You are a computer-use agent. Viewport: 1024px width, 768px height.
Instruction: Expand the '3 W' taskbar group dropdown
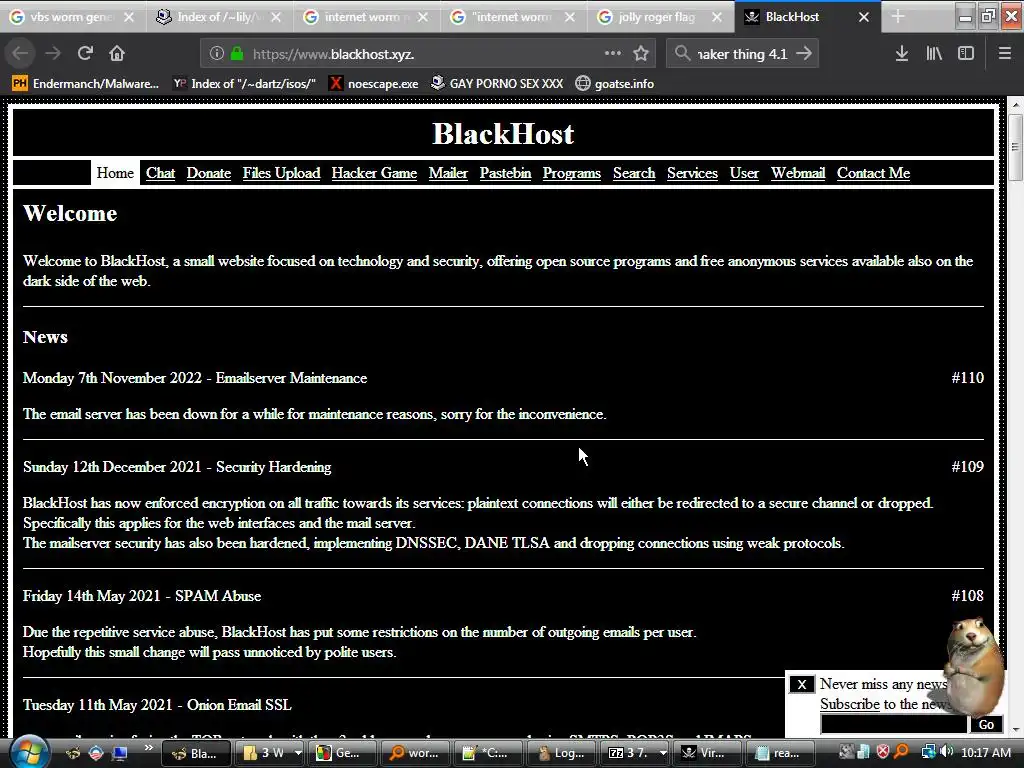point(298,753)
